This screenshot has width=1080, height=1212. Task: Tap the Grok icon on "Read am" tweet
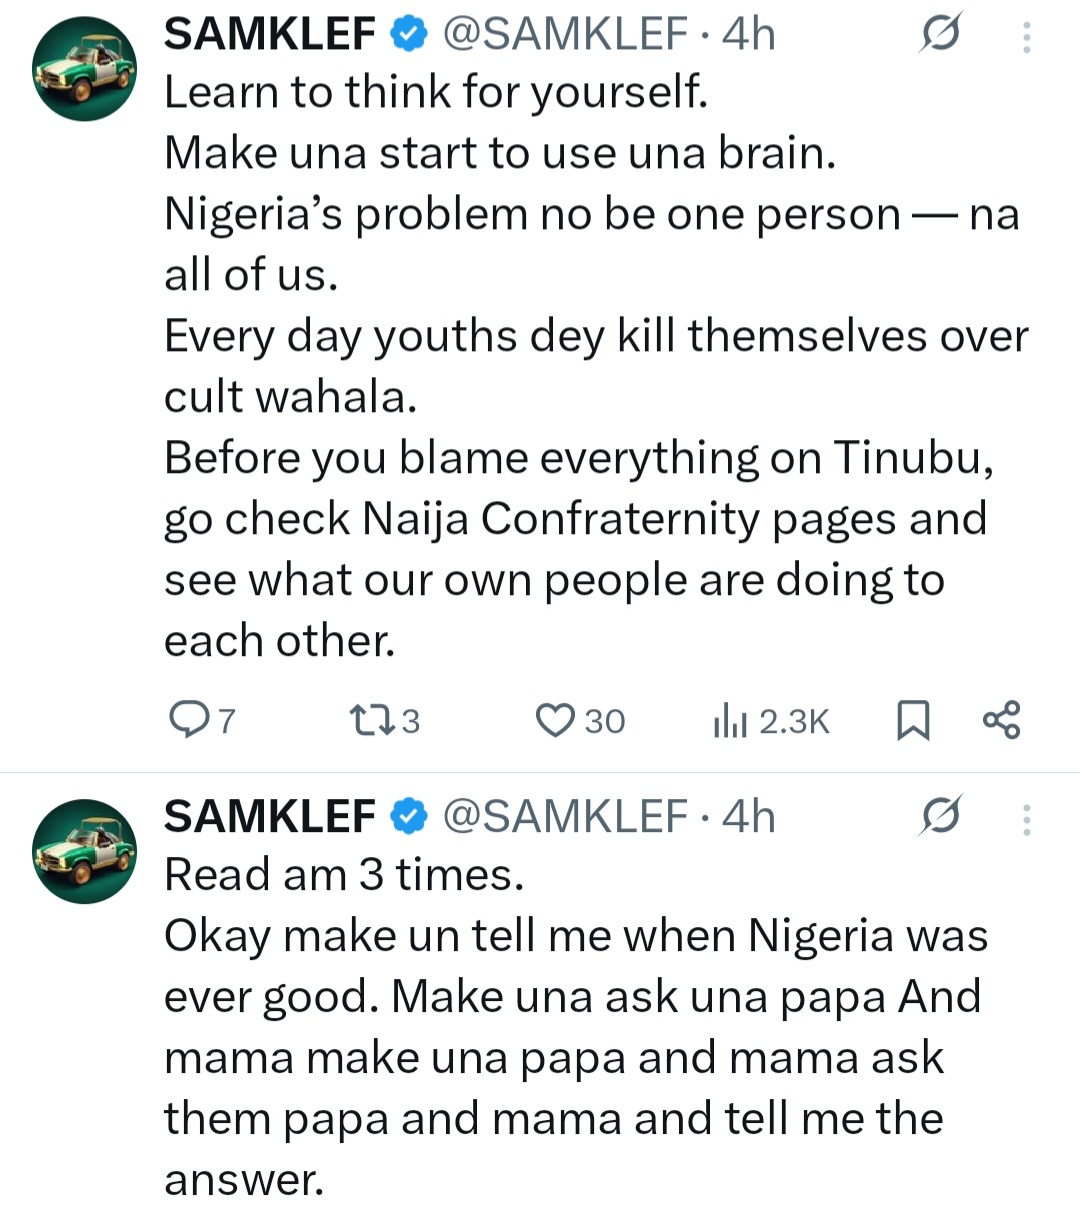(940, 817)
